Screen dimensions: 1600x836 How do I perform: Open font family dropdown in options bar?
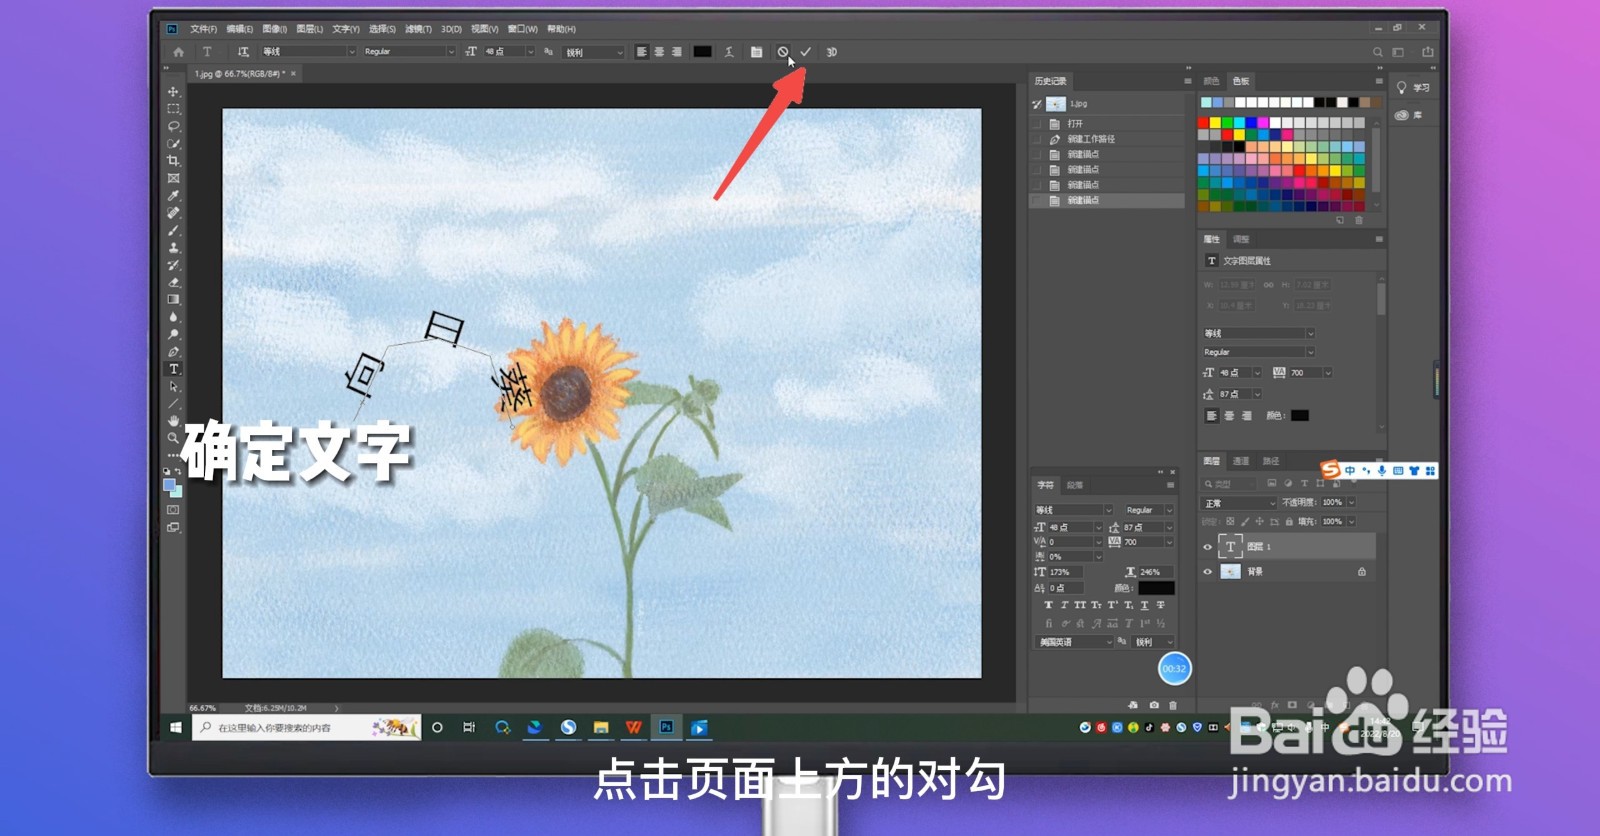click(309, 52)
